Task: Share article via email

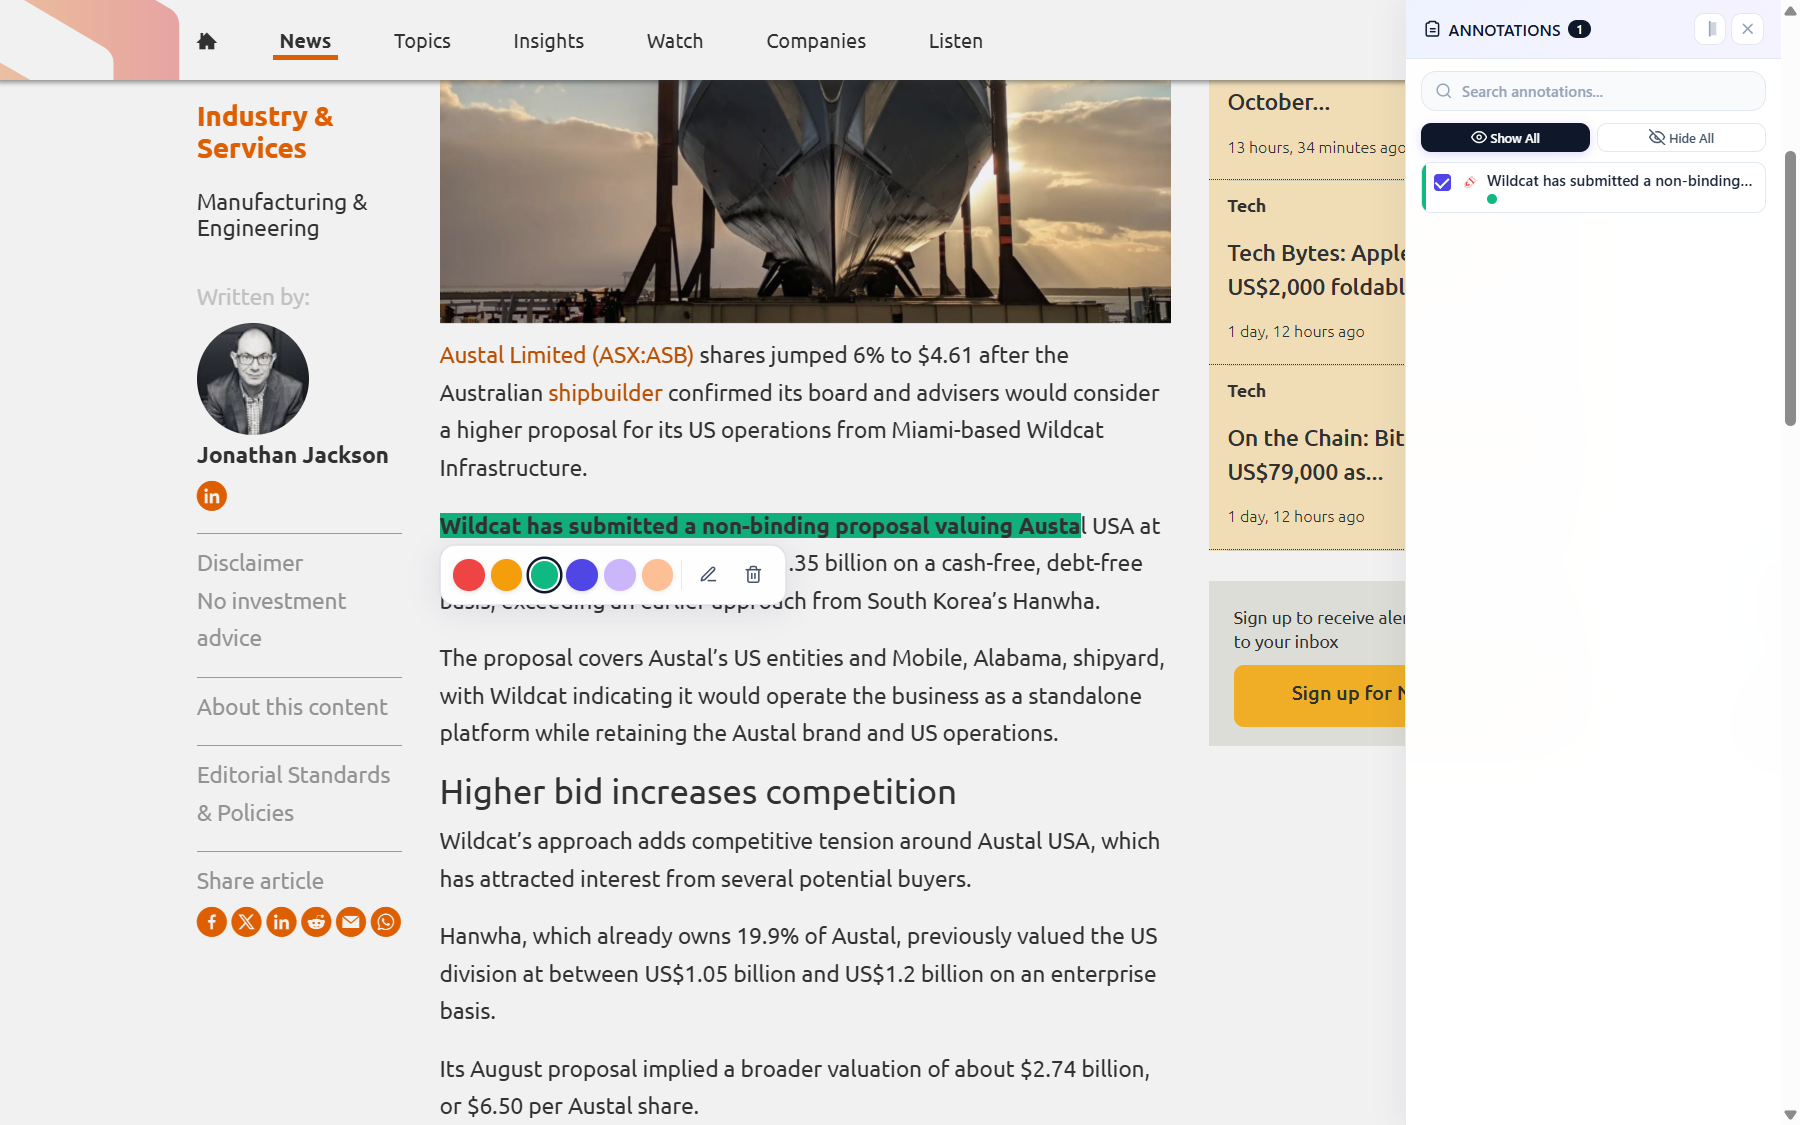Action: point(351,922)
